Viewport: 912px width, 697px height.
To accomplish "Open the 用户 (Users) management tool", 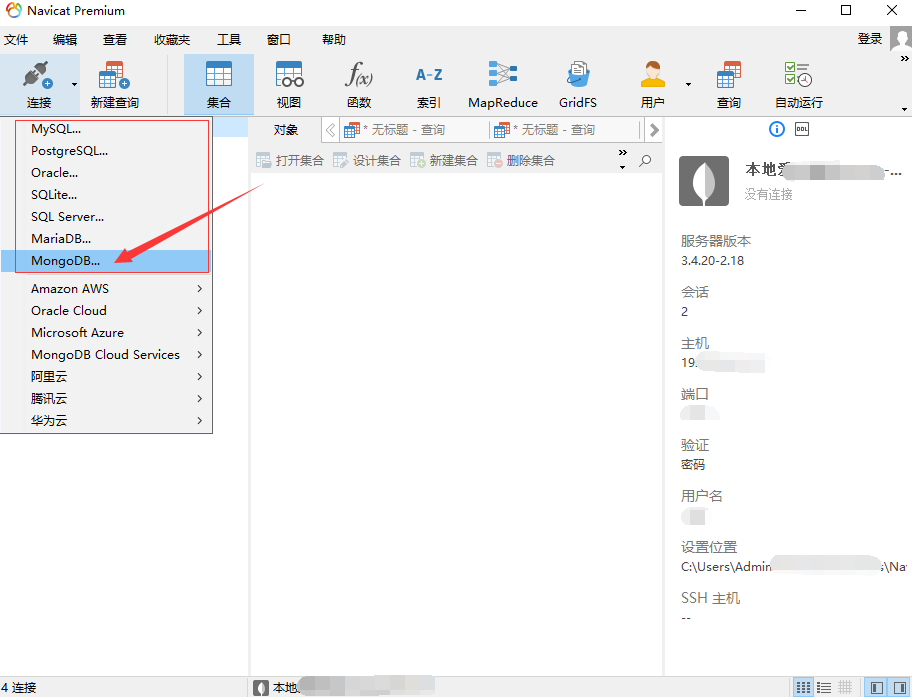I will (x=652, y=84).
